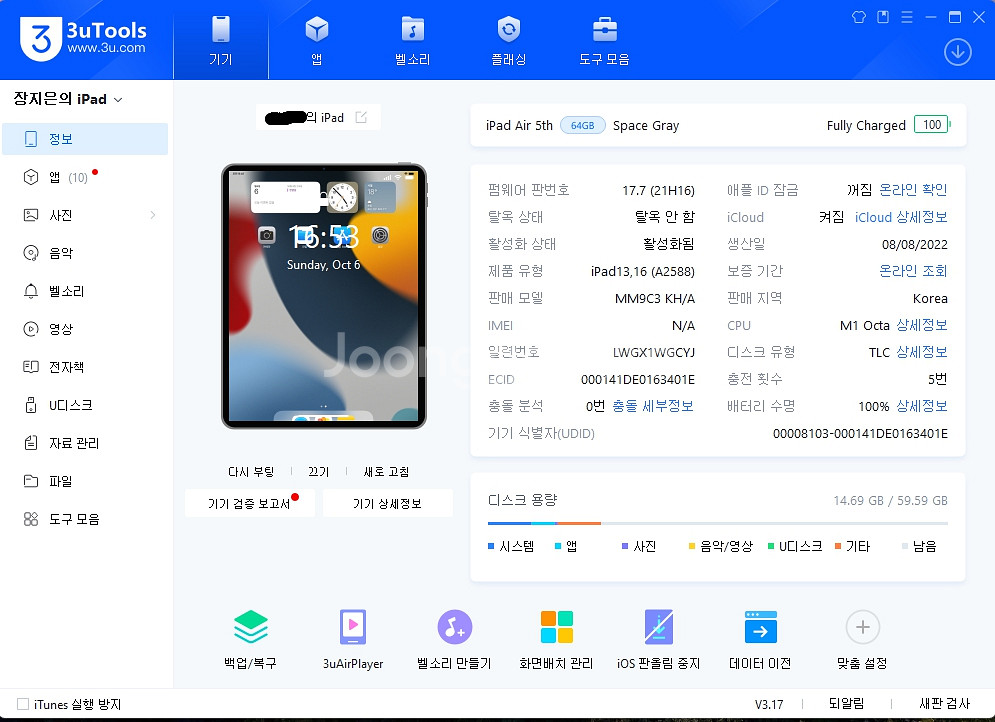This screenshot has height=722, width=995.
Task: Select 벨소리 in the sidebar
Action: [85, 291]
